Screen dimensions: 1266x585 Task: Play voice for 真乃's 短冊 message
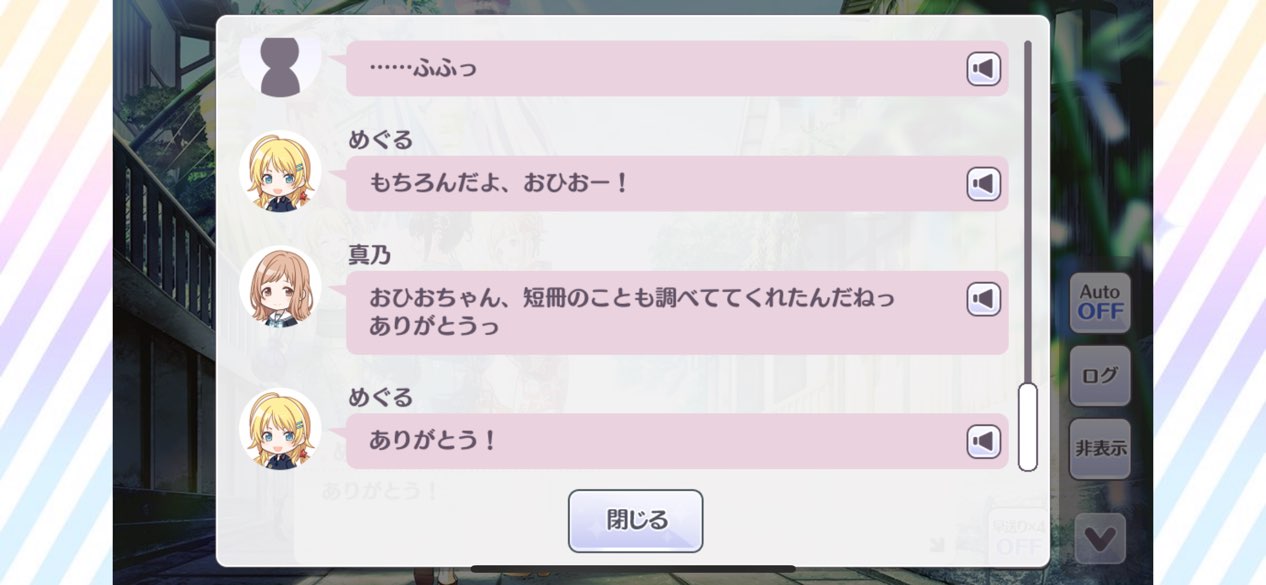984,299
